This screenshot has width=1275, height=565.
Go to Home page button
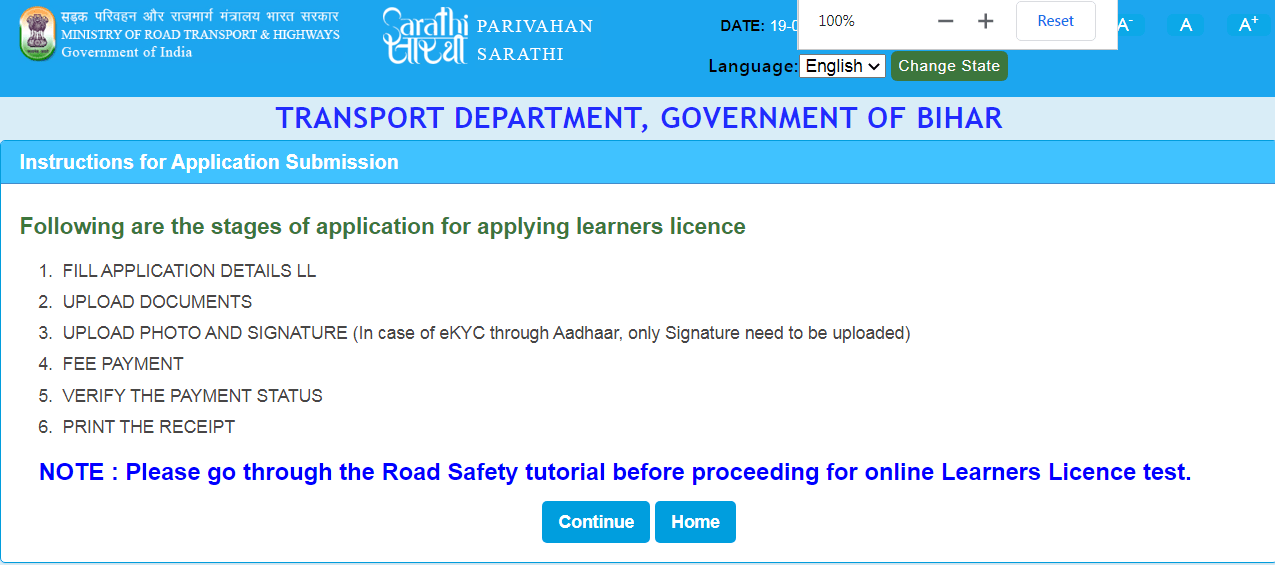click(695, 522)
